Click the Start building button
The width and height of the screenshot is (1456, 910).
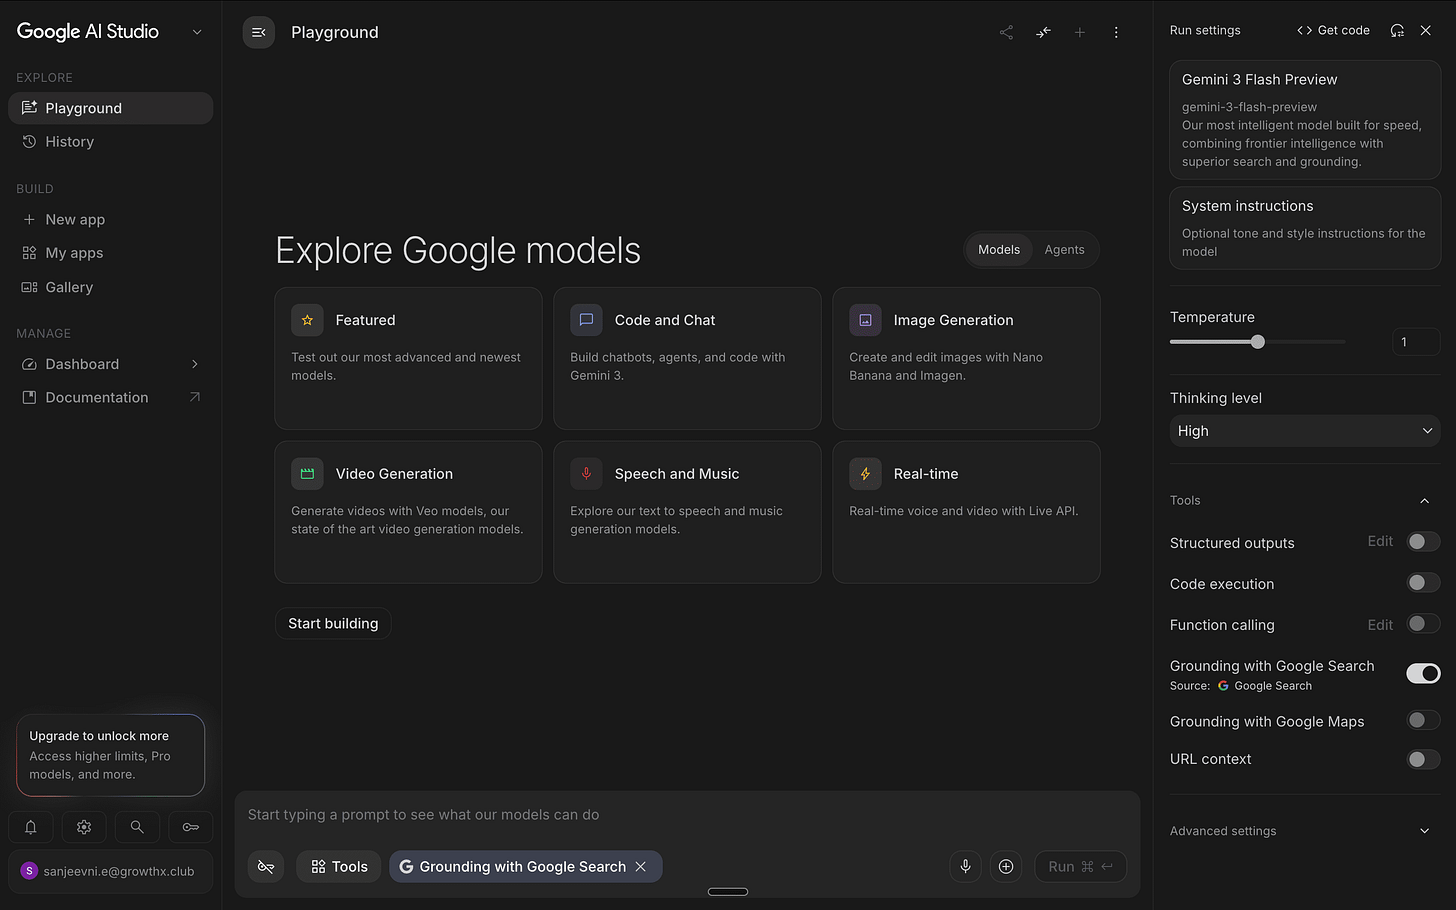(333, 623)
